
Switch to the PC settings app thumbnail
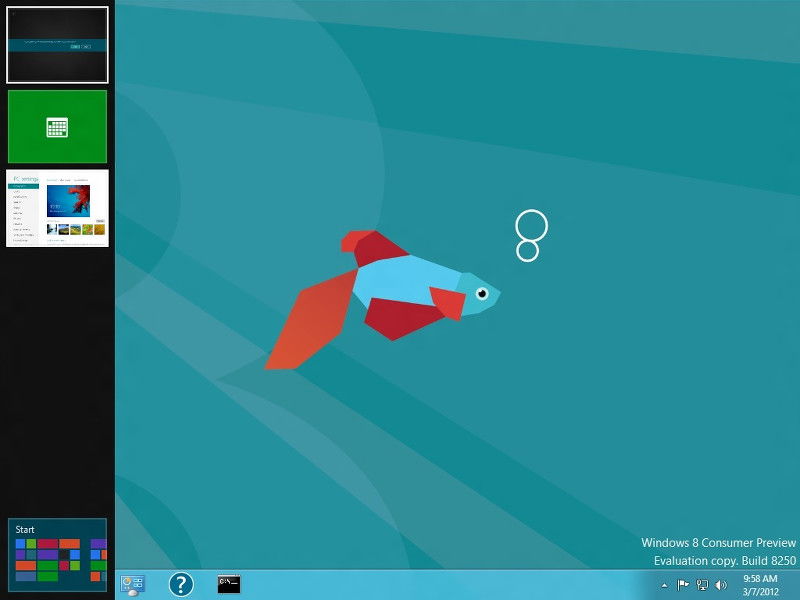(57, 208)
